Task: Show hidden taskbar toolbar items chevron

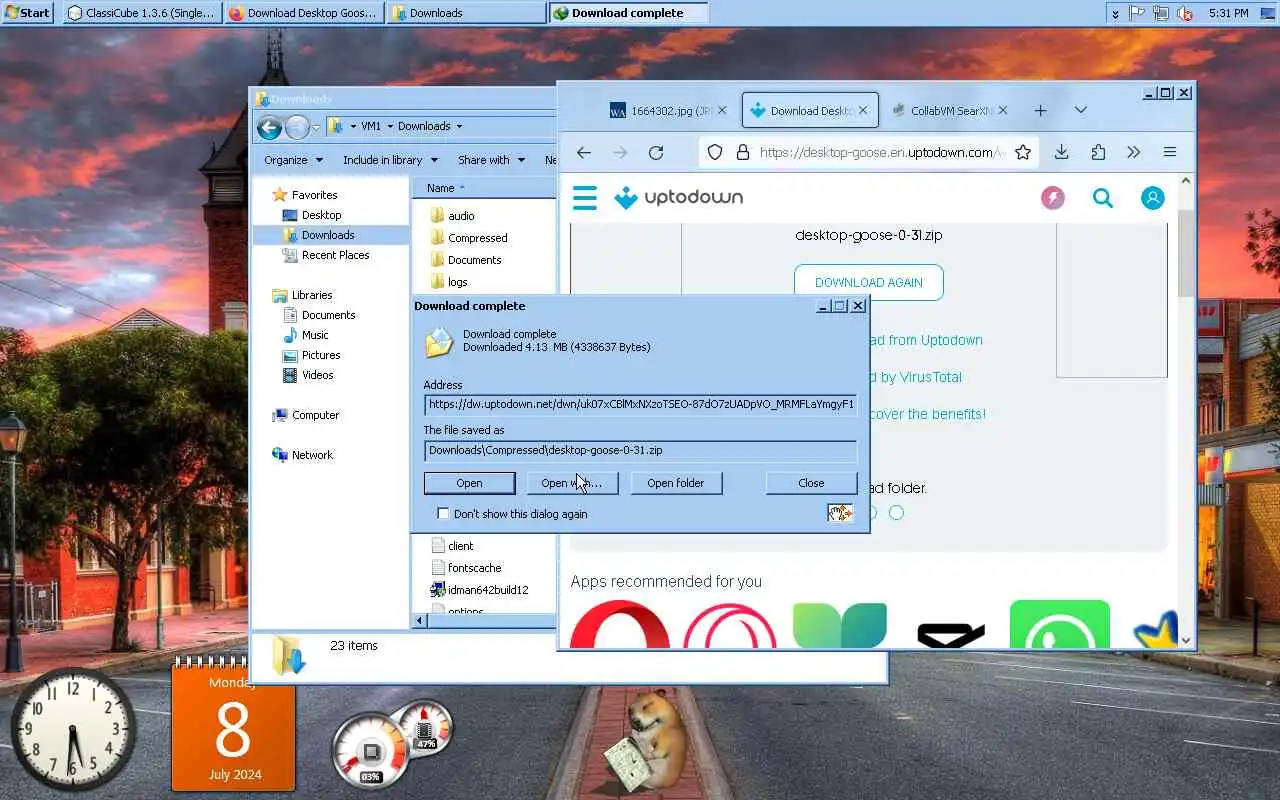Action: click(1115, 13)
